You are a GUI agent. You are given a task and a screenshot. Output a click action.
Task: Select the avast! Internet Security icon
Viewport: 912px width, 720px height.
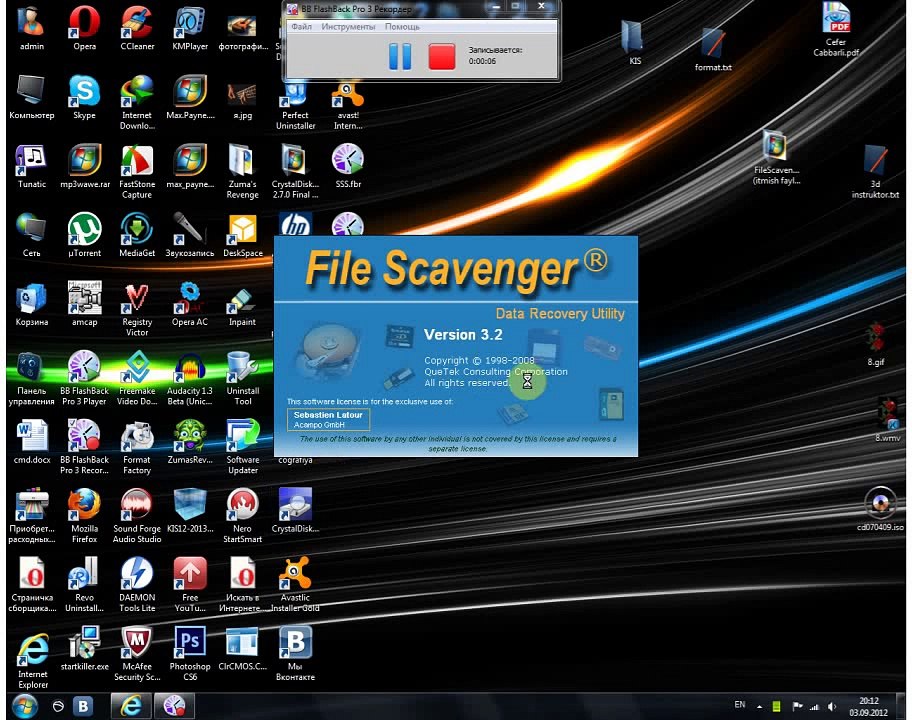[x=348, y=105]
